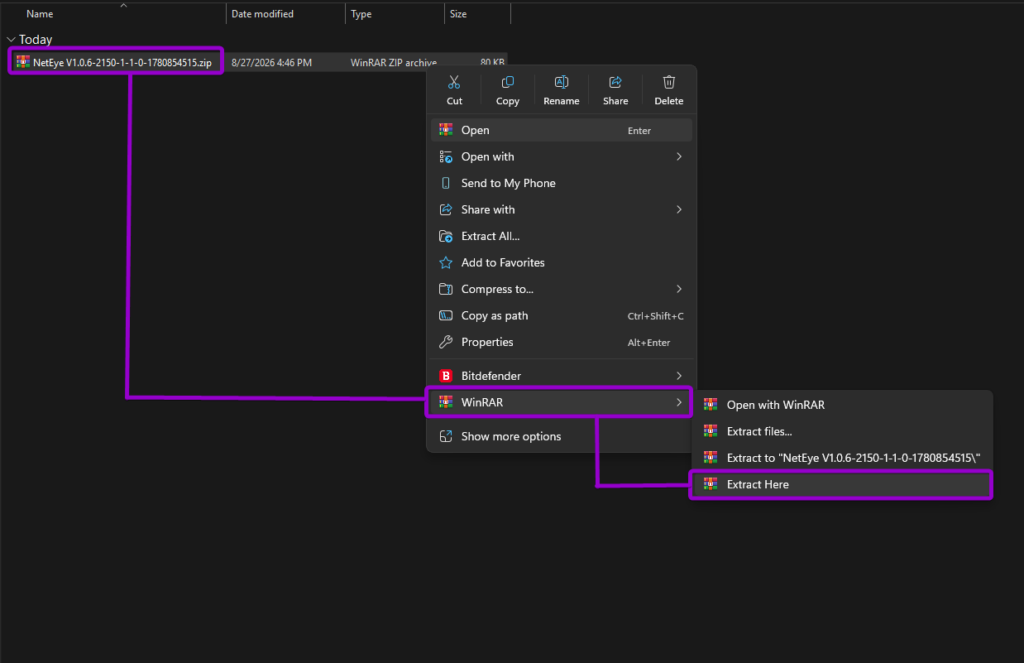Expand the Share with submenu arrow

[x=679, y=210]
